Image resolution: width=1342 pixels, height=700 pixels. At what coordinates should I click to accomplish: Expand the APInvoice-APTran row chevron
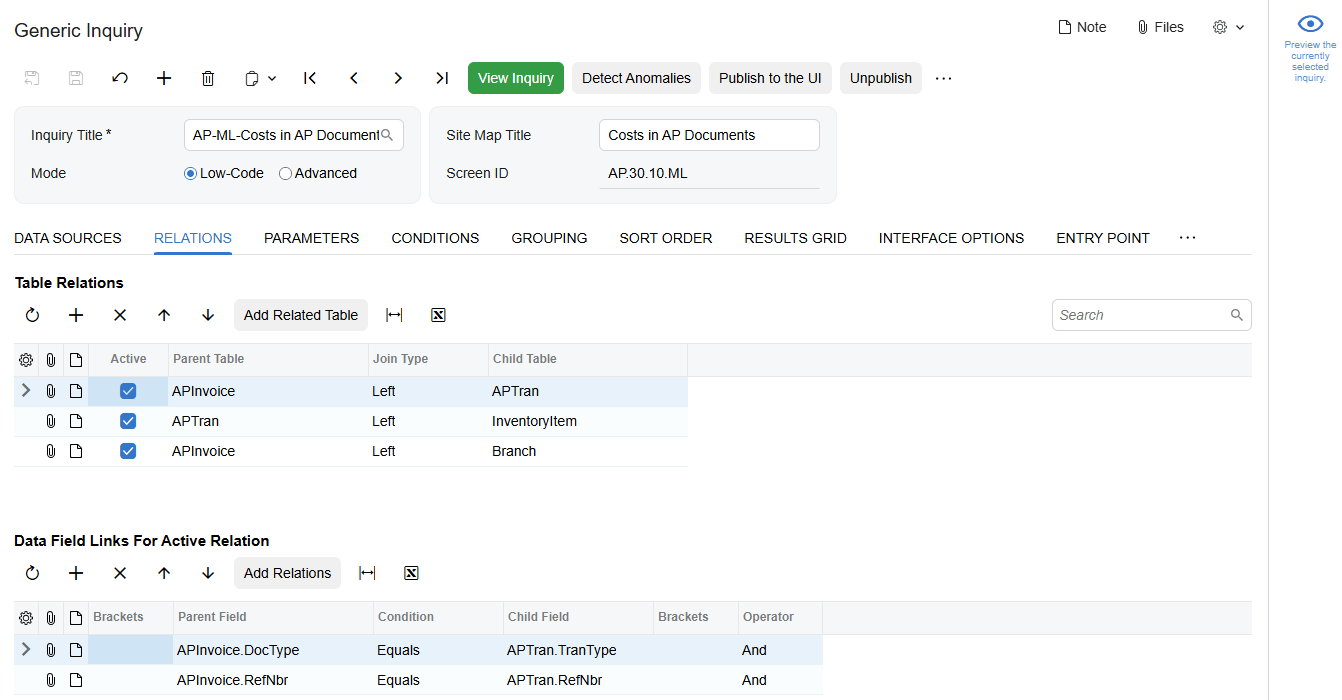tap(26, 391)
